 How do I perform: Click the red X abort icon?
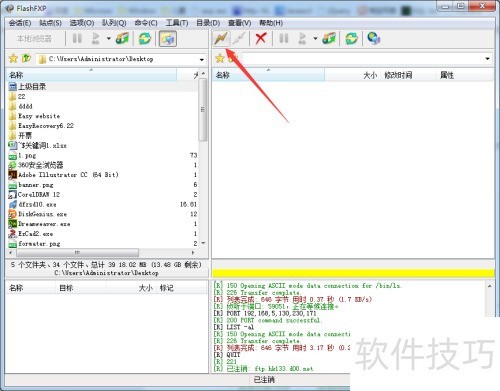(x=261, y=38)
